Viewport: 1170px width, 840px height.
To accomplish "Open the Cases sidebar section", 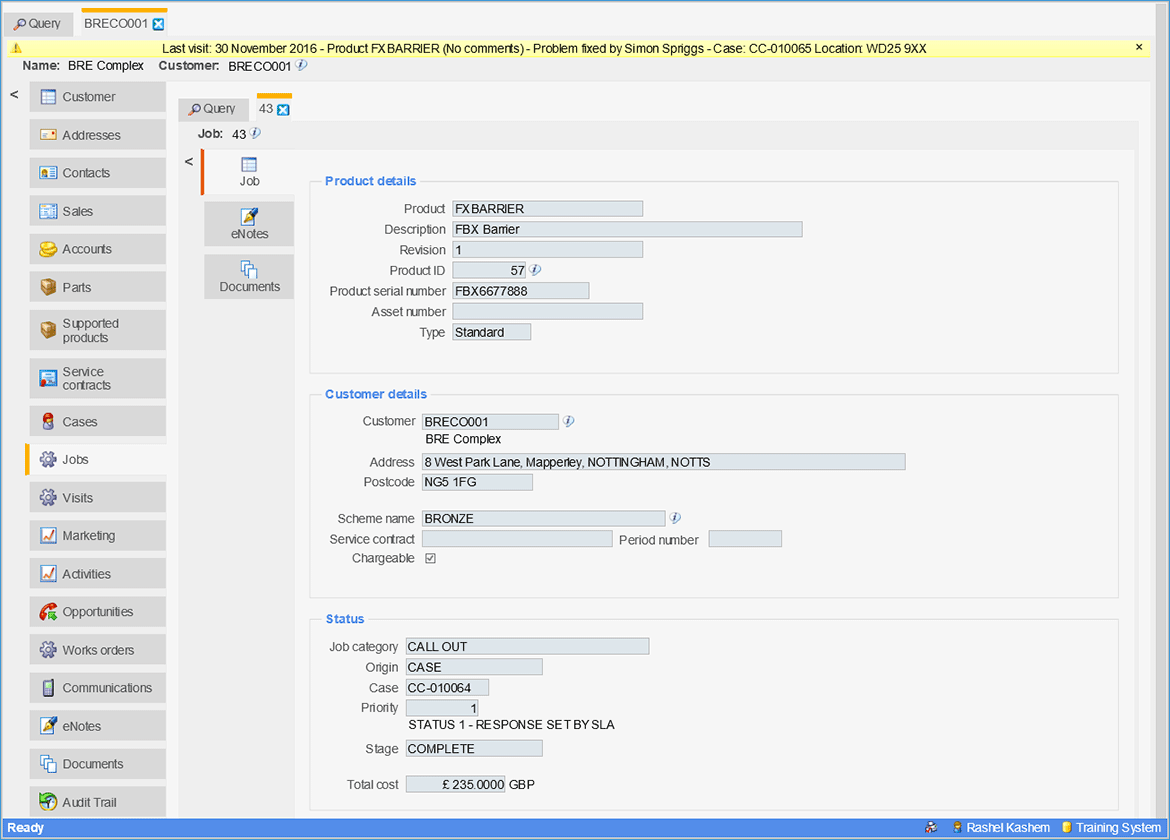I will click(x=98, y=421).
